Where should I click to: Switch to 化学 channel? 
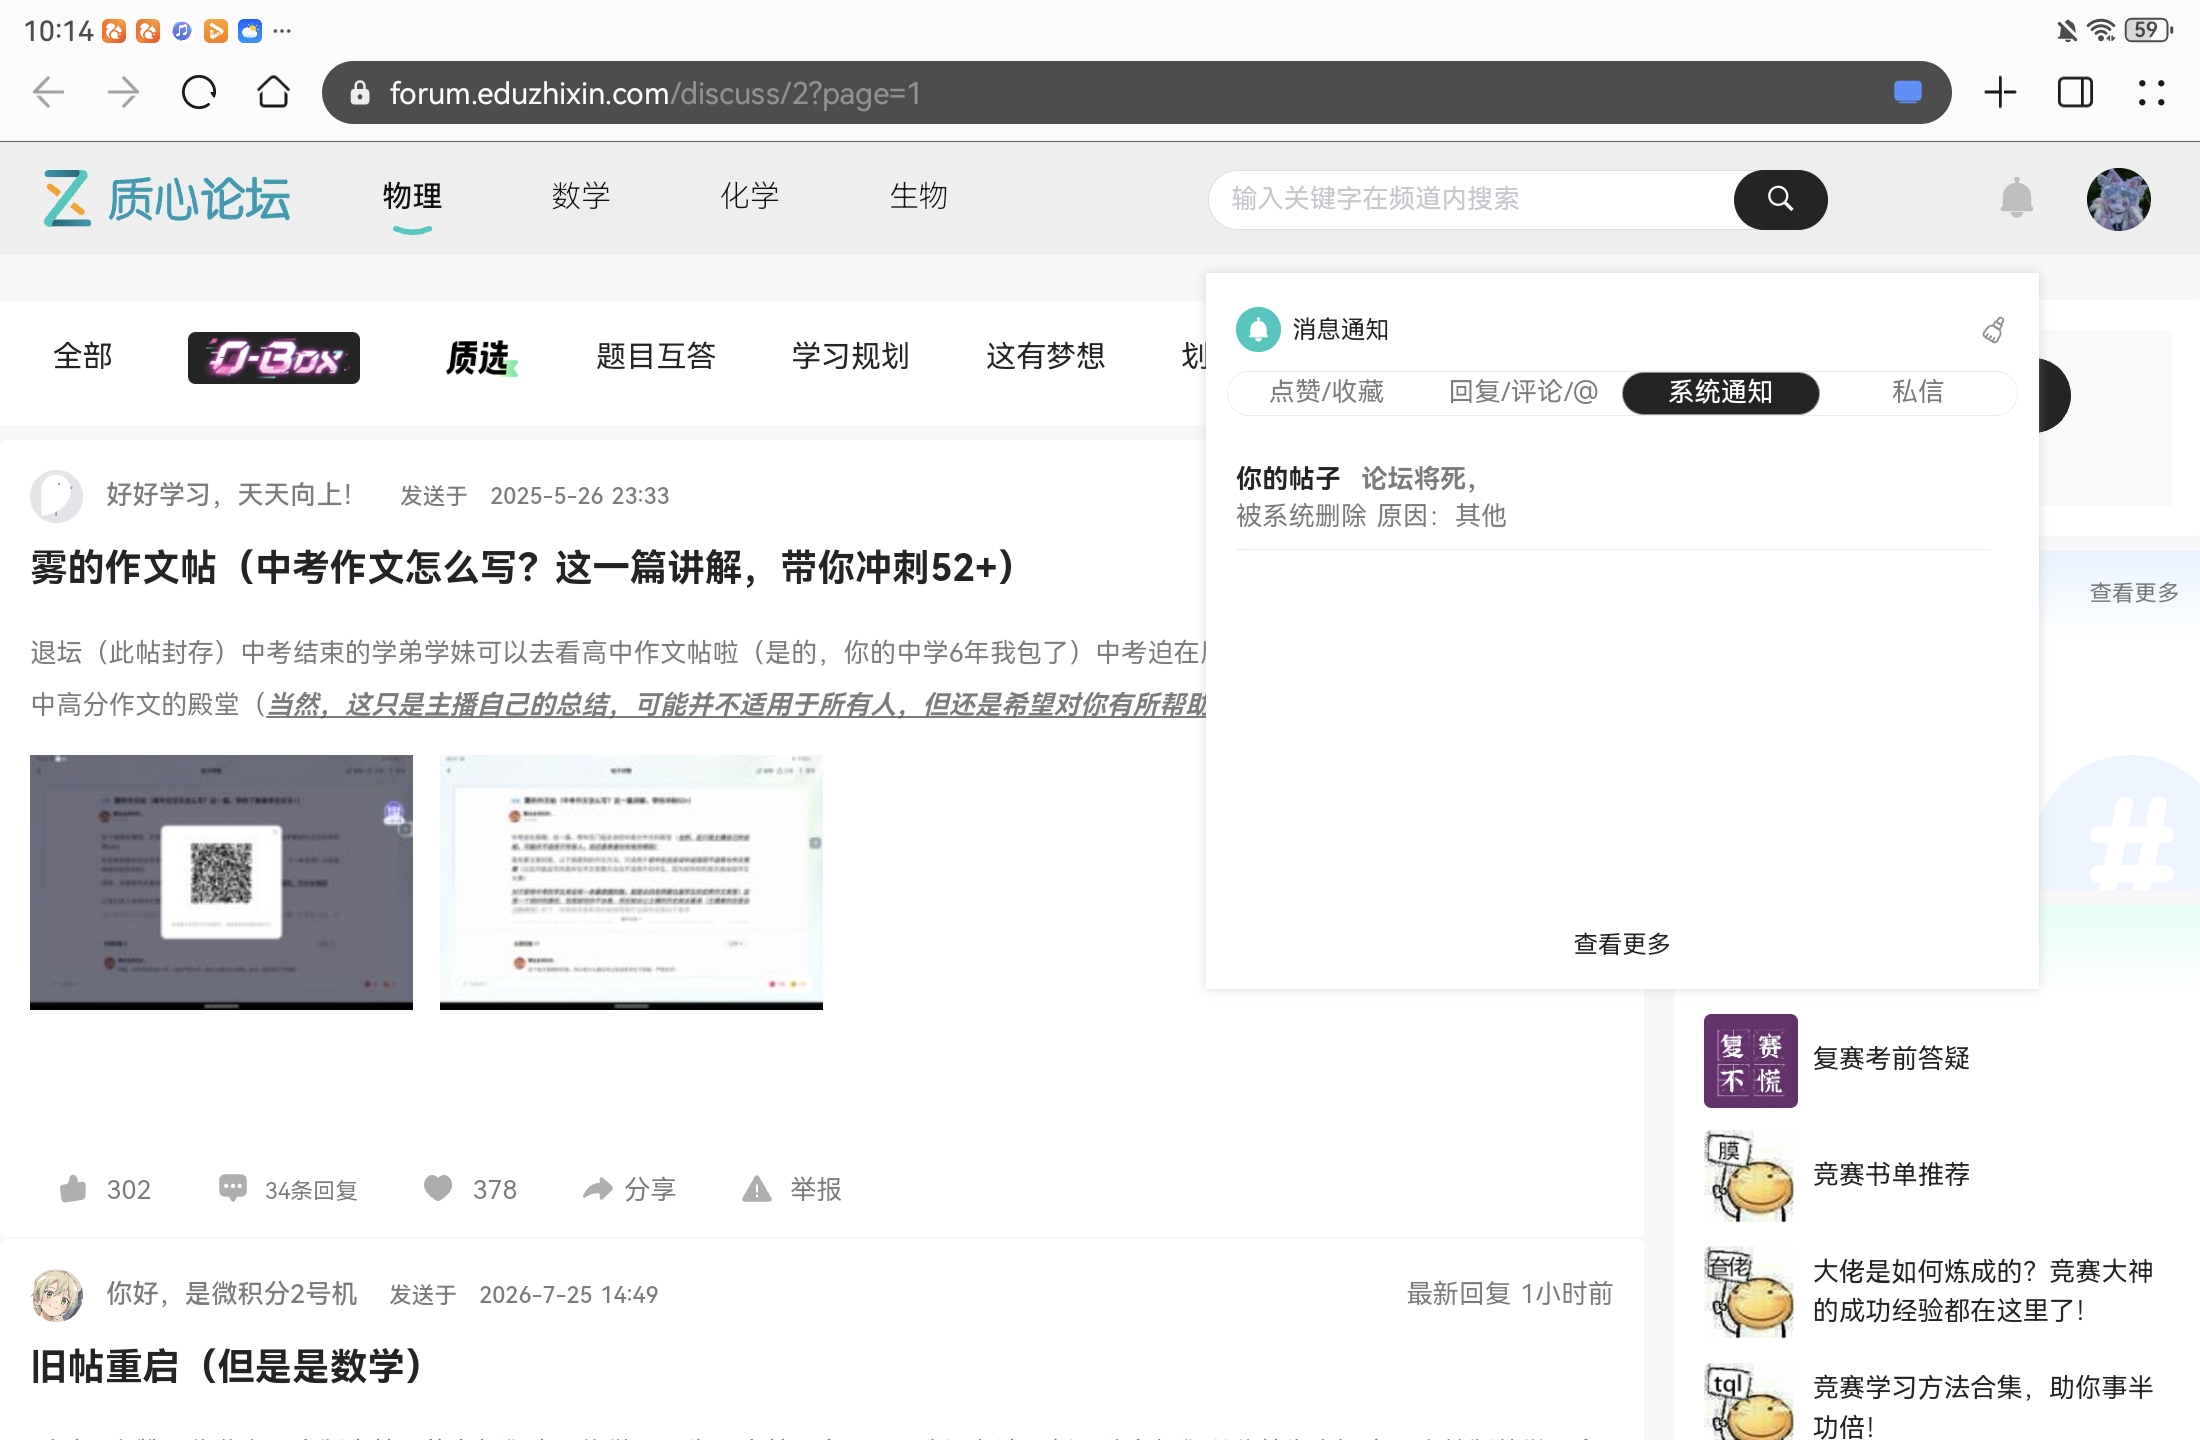(x=750, y=196)
